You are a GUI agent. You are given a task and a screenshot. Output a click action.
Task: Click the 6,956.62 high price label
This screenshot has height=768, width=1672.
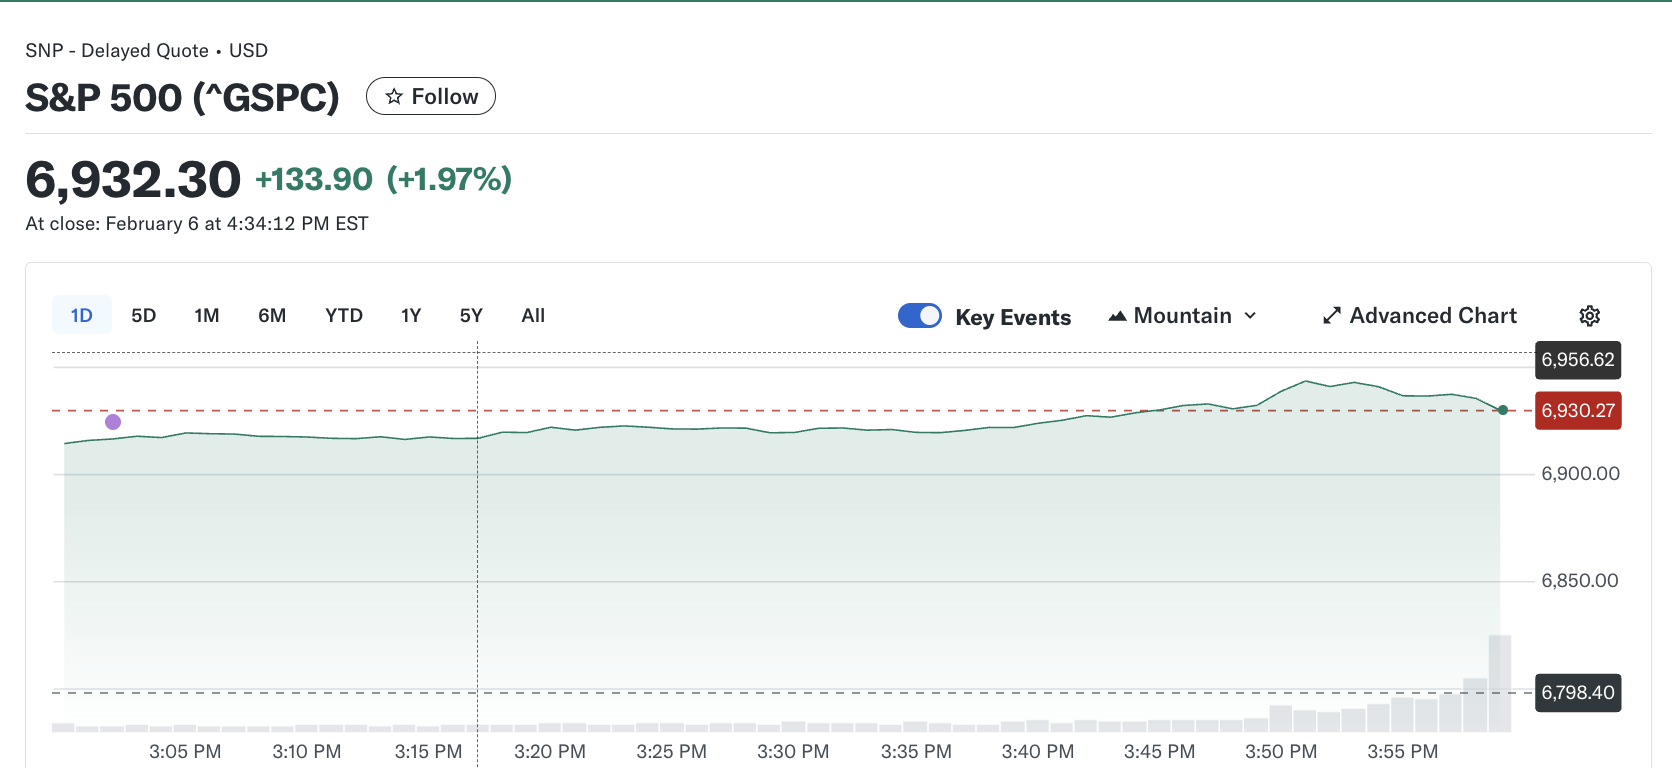pyautogui.click(x=1578, y=360)
